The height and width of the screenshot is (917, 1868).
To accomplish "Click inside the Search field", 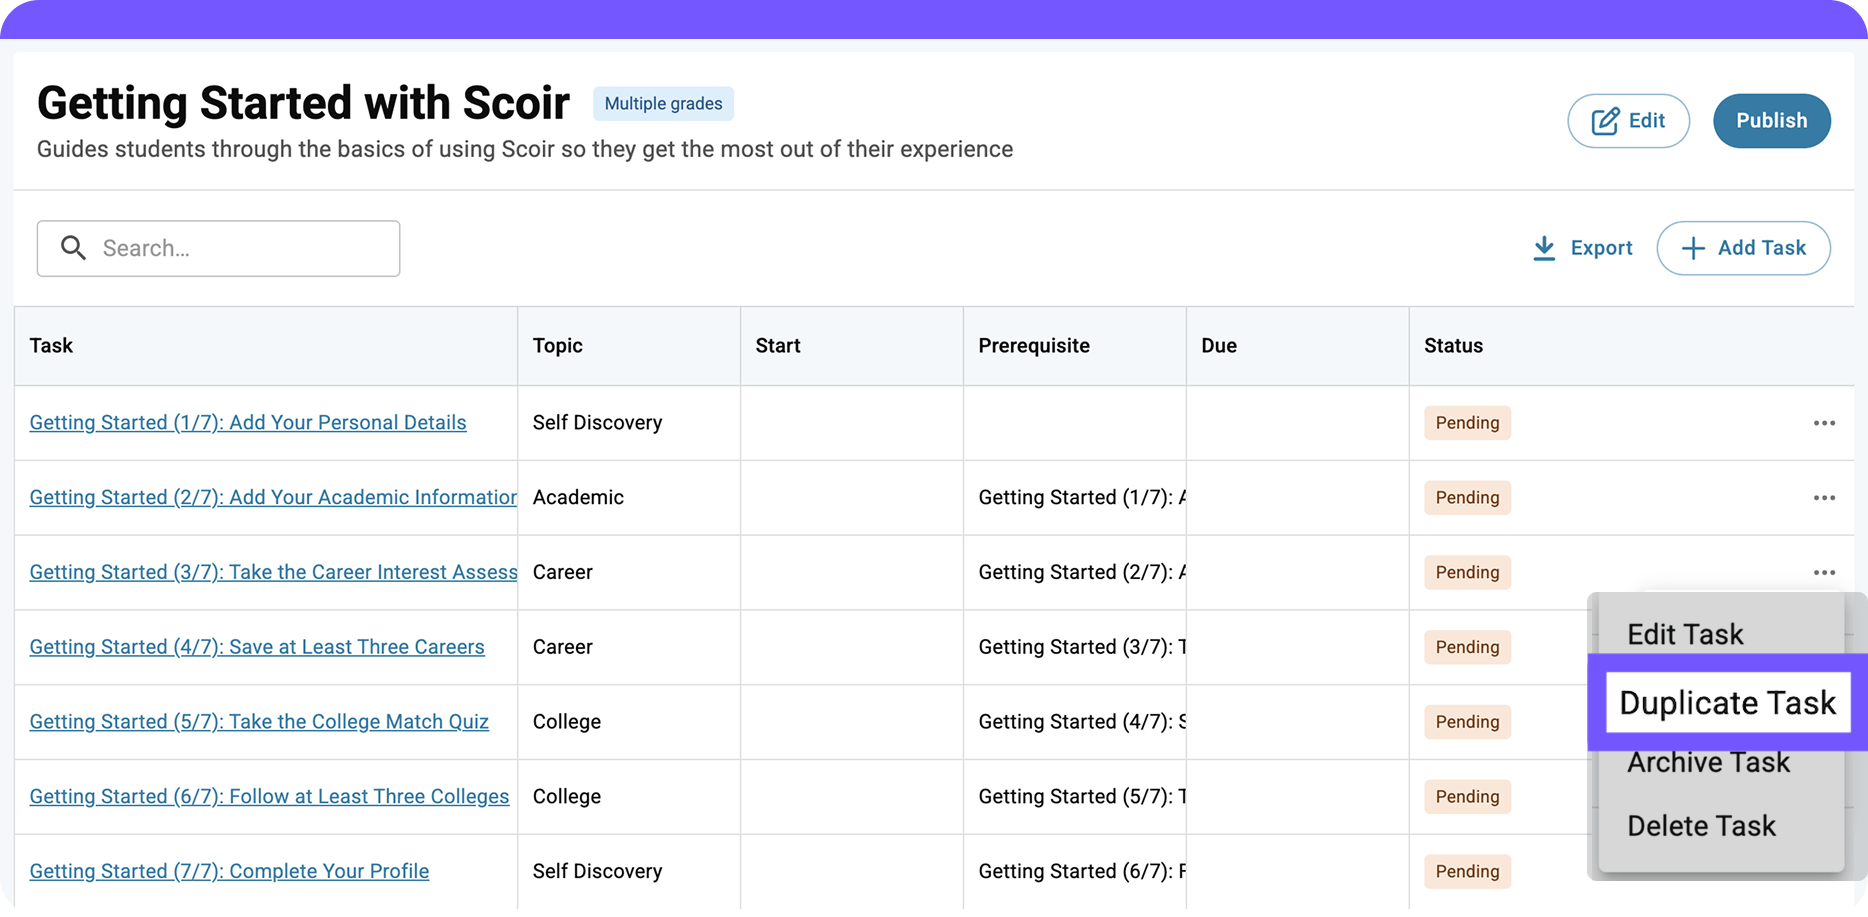I will tap(220, 248).
